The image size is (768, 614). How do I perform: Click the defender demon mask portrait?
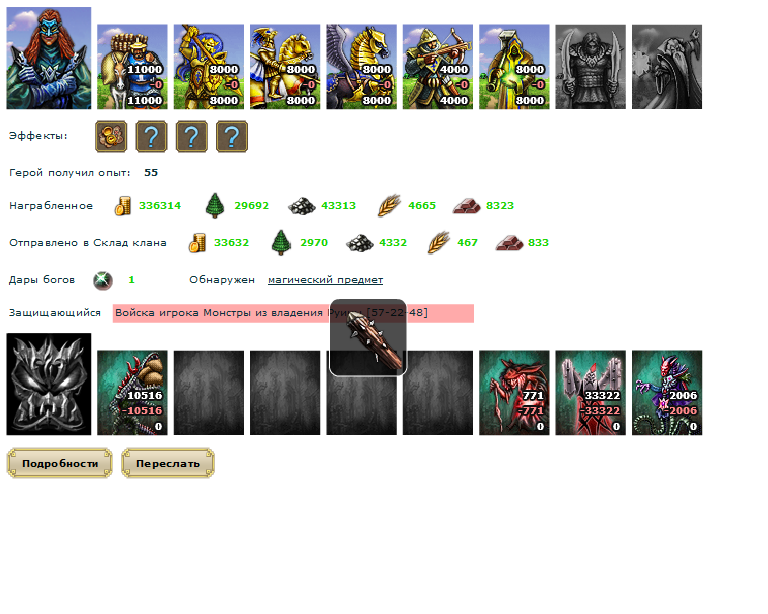(48, 384)
